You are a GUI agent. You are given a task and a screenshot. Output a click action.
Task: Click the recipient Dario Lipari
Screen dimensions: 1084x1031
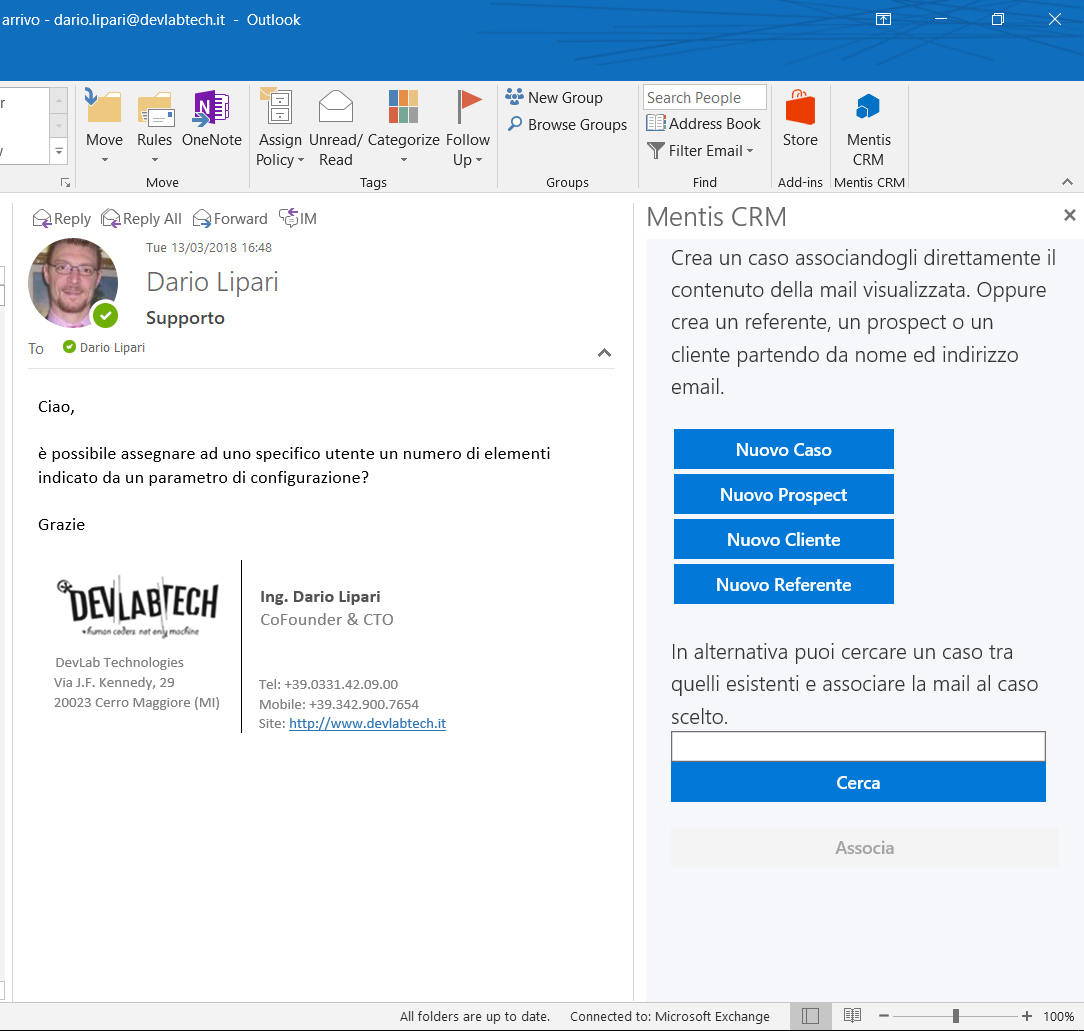[112, 347]
